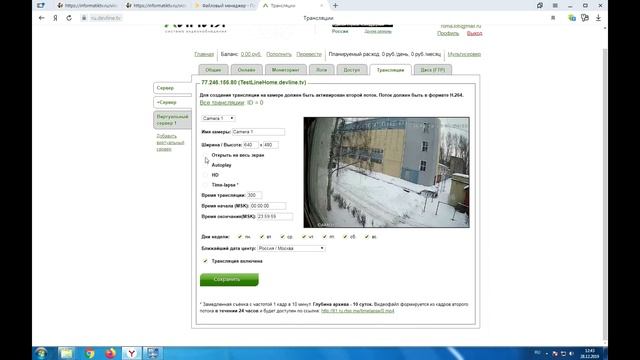Open a new browser tab
640x360 pixels.
(x=336, y=6)
